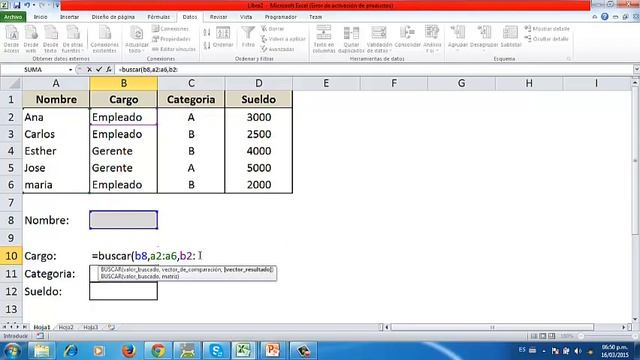Image resolution: width=640 pixels, height=360 pixels.
Task: Open Actualizar todo dropdown
Action: click(x=136, y=39)
